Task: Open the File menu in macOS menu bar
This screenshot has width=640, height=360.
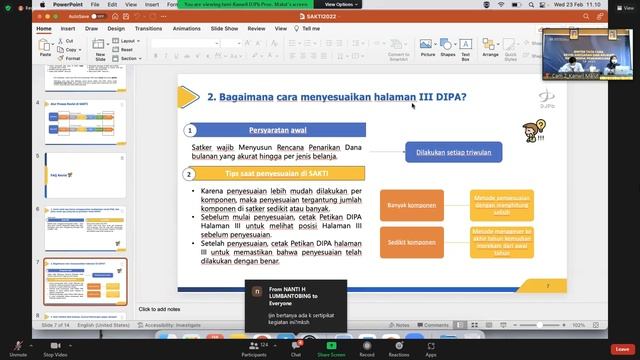Action: click(x=95, y=4)
